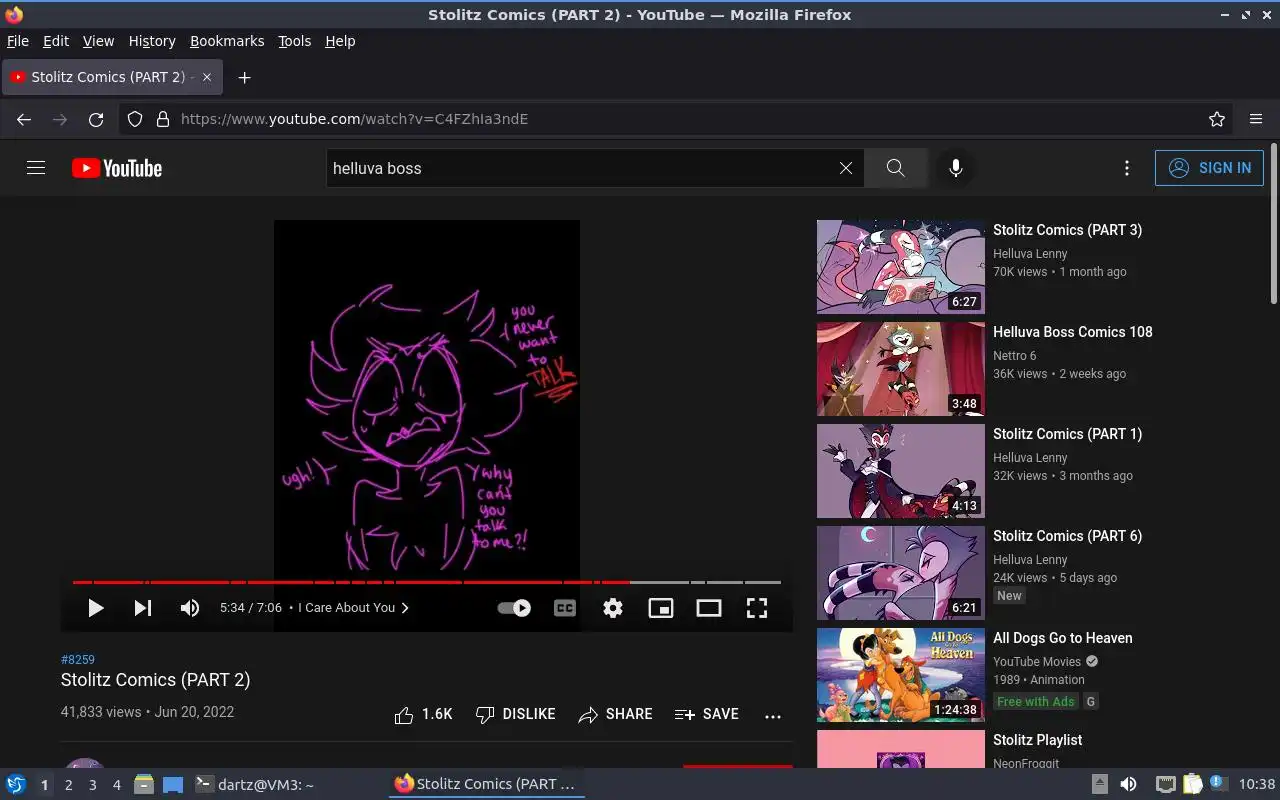Open file manager taskbar icon
The height and width of the screenshot is (800, 1280).
pyautogui.click(x=143, y=784)
